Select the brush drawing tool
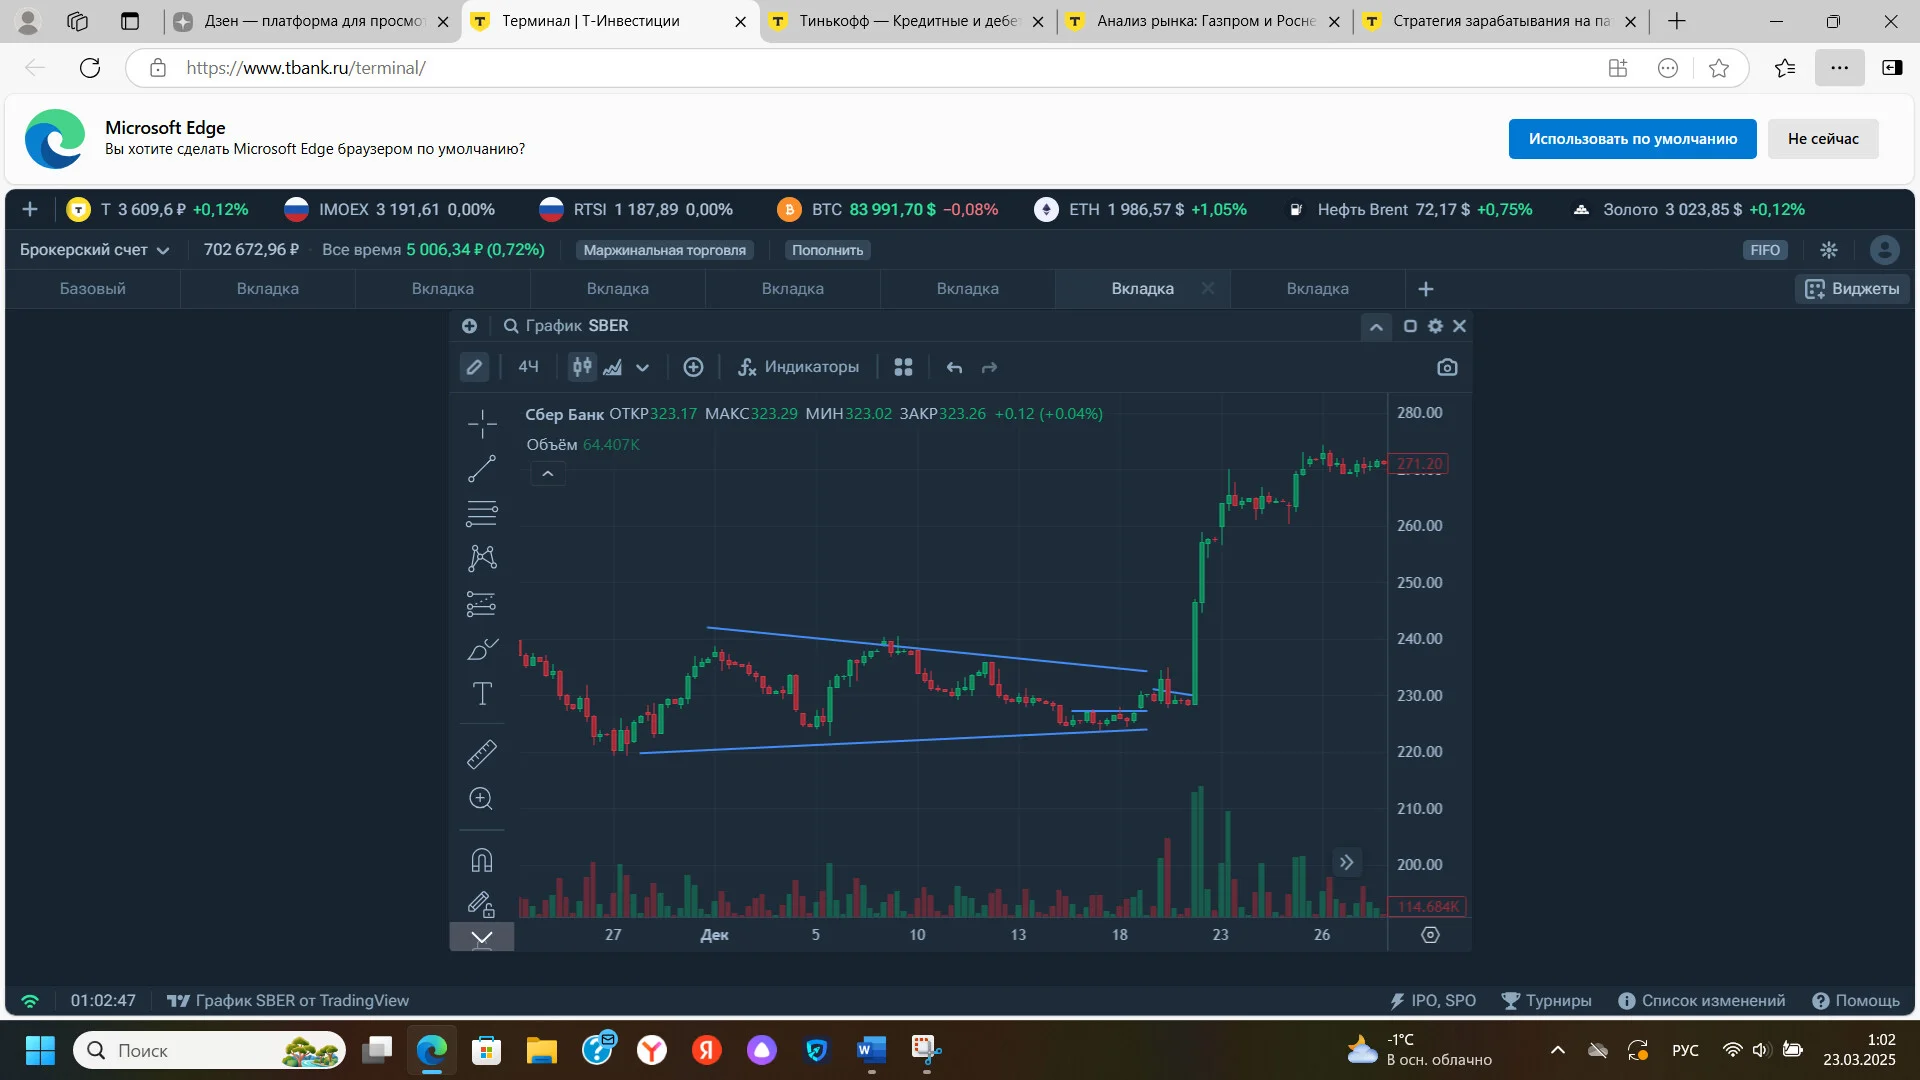1920x1080 pixels. pyautogui.click(x=482, y=649)
